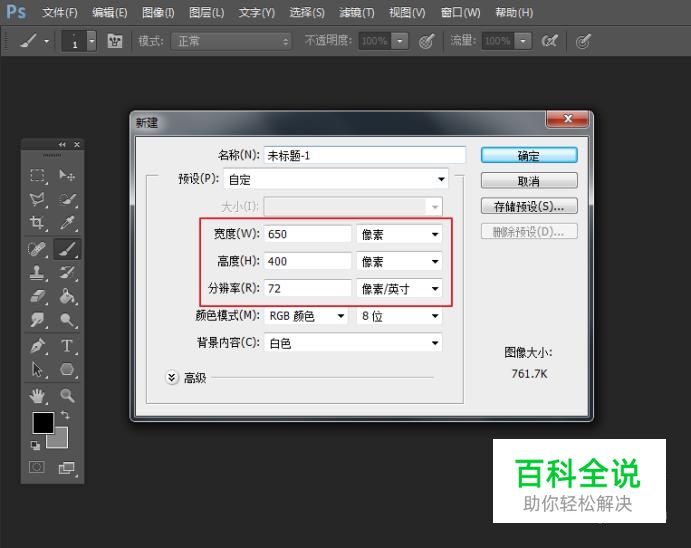Click the 取消 cancel button
Viewport: 691px width, 548px height.
[529, 181]
